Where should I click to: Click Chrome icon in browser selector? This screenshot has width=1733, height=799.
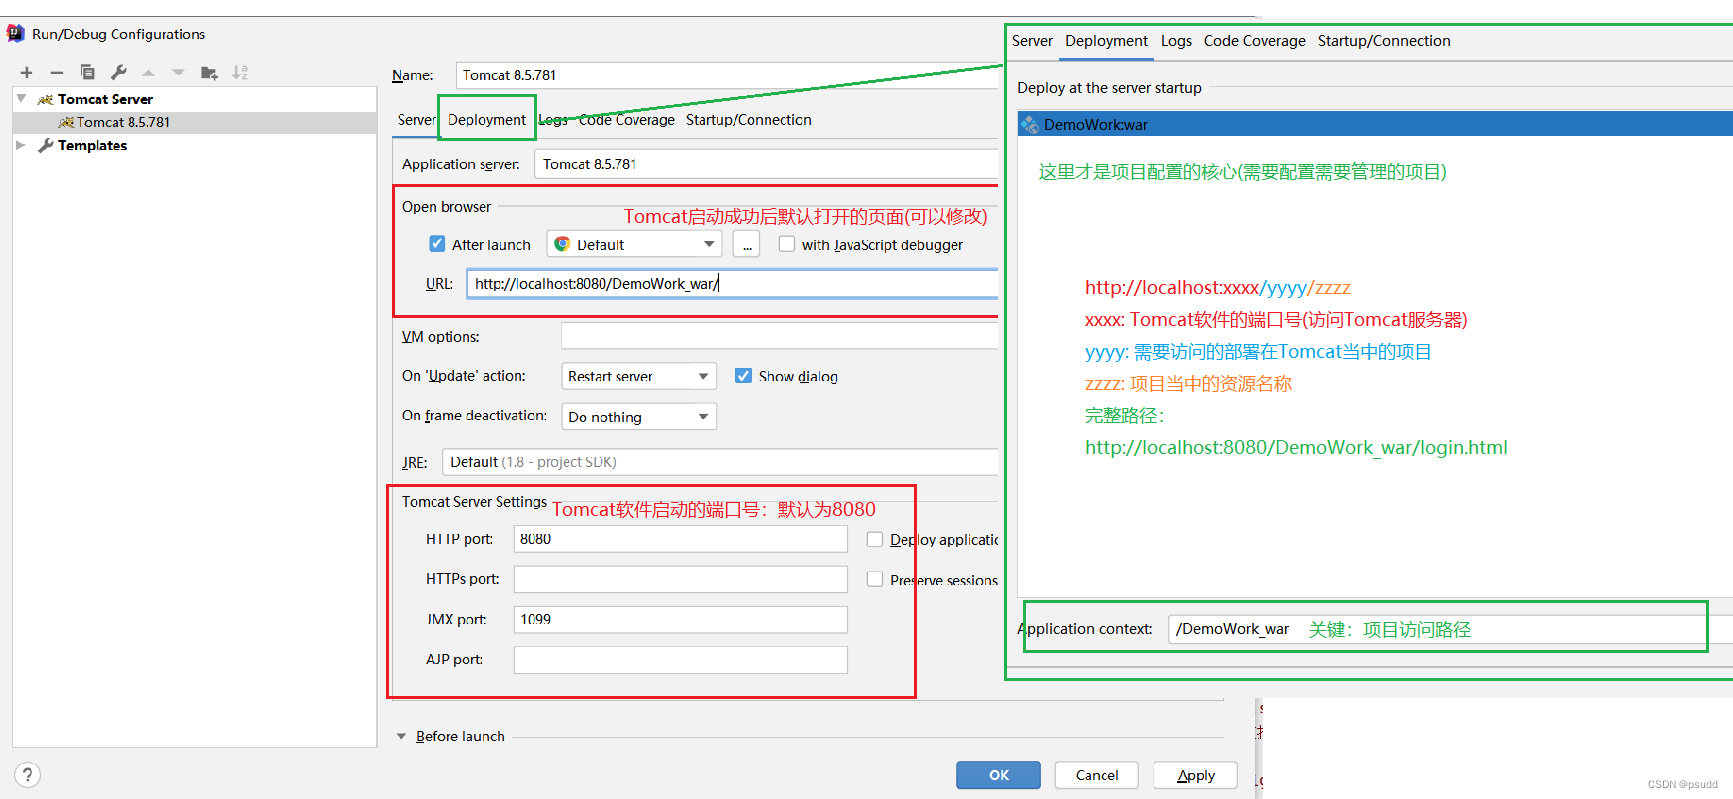563,244
